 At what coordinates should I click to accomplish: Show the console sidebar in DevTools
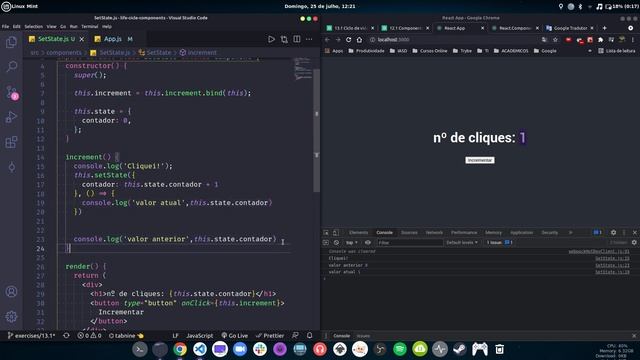(x=326, y=242)
